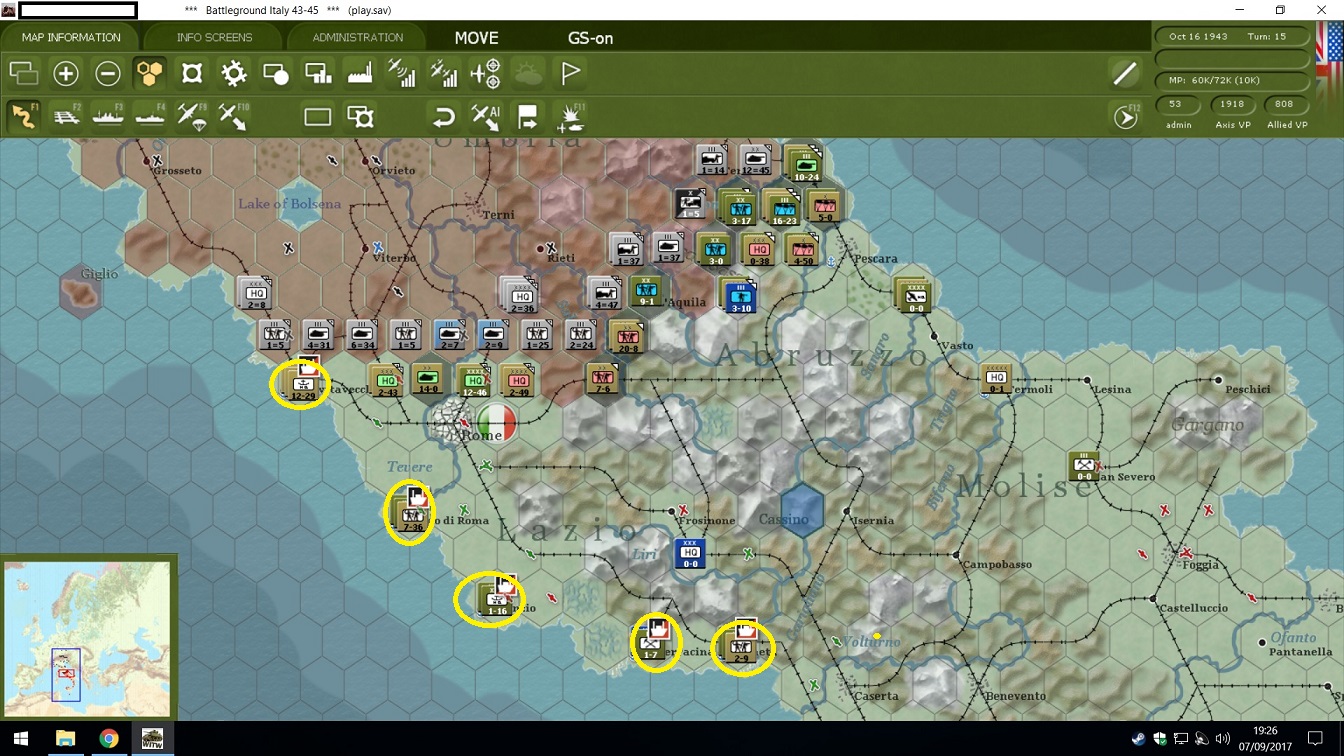Viewport: 1344px width, 756px height.
Task: Show the factory production overlay
Action: (x=360, y=73)
